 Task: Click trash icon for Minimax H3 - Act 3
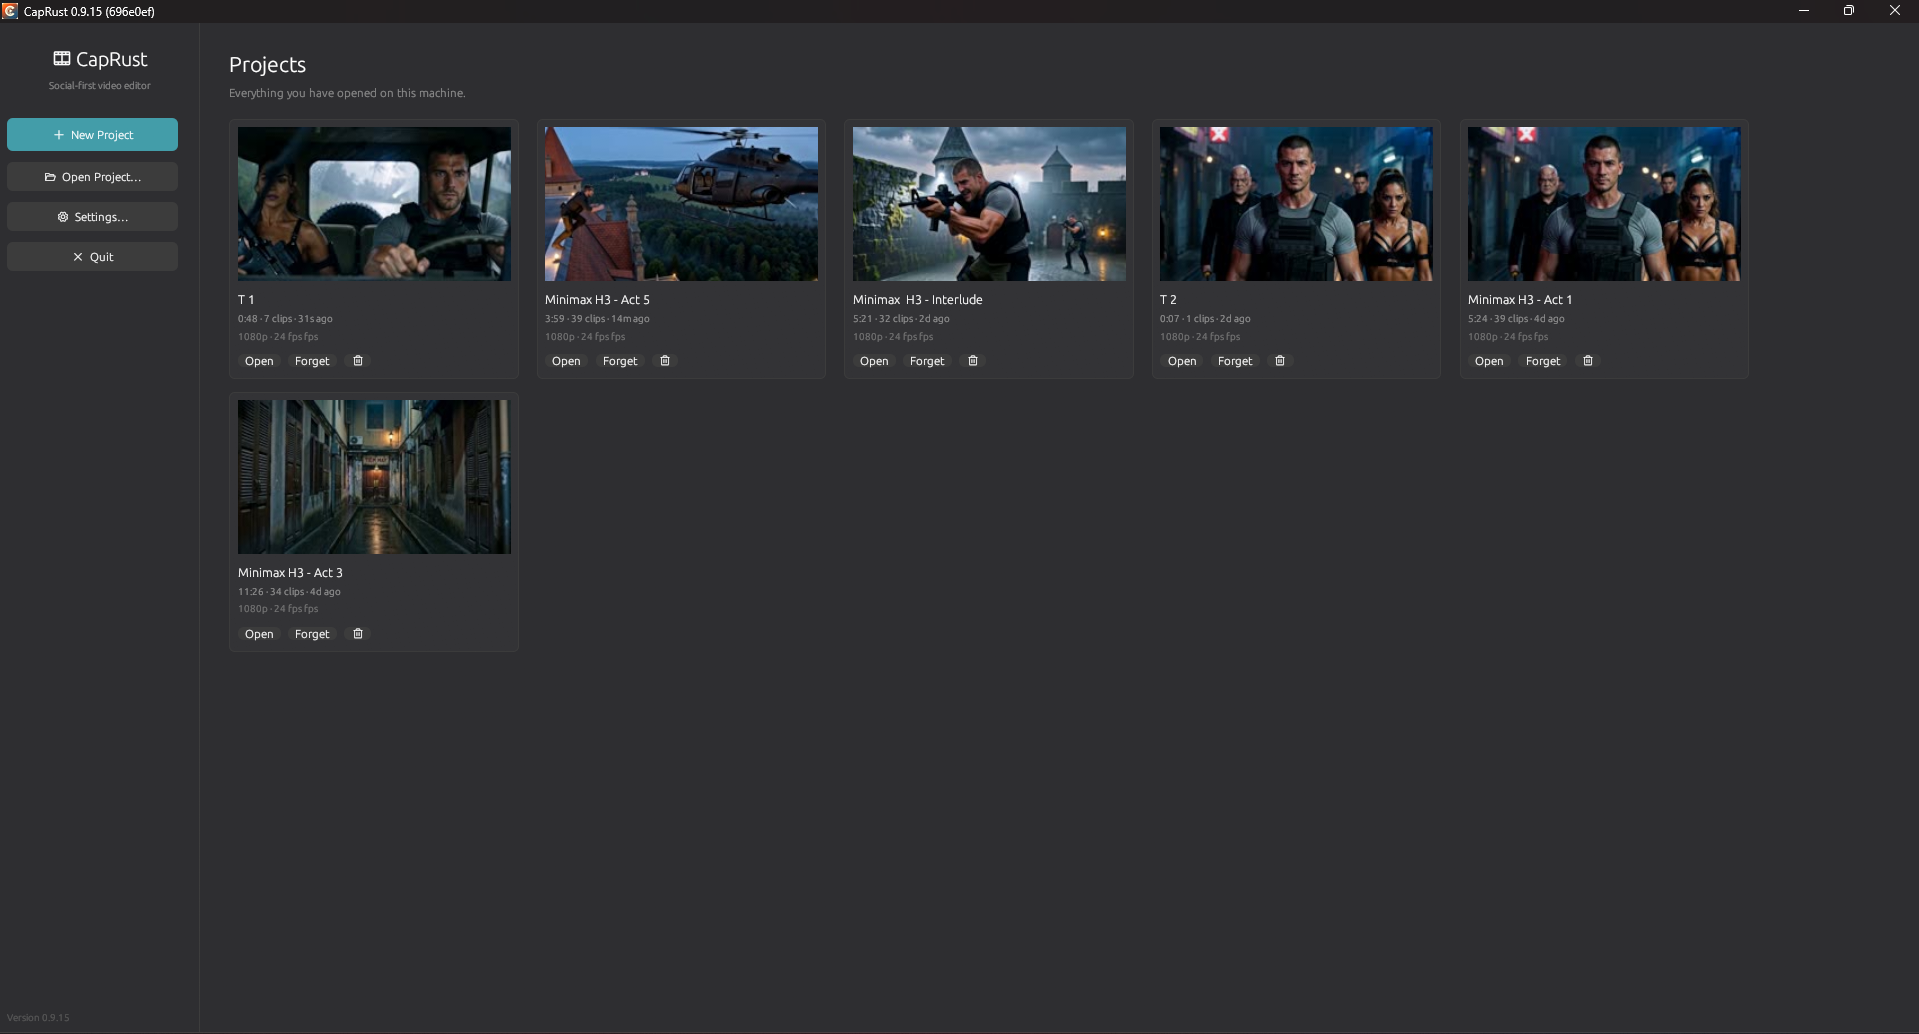358,634
